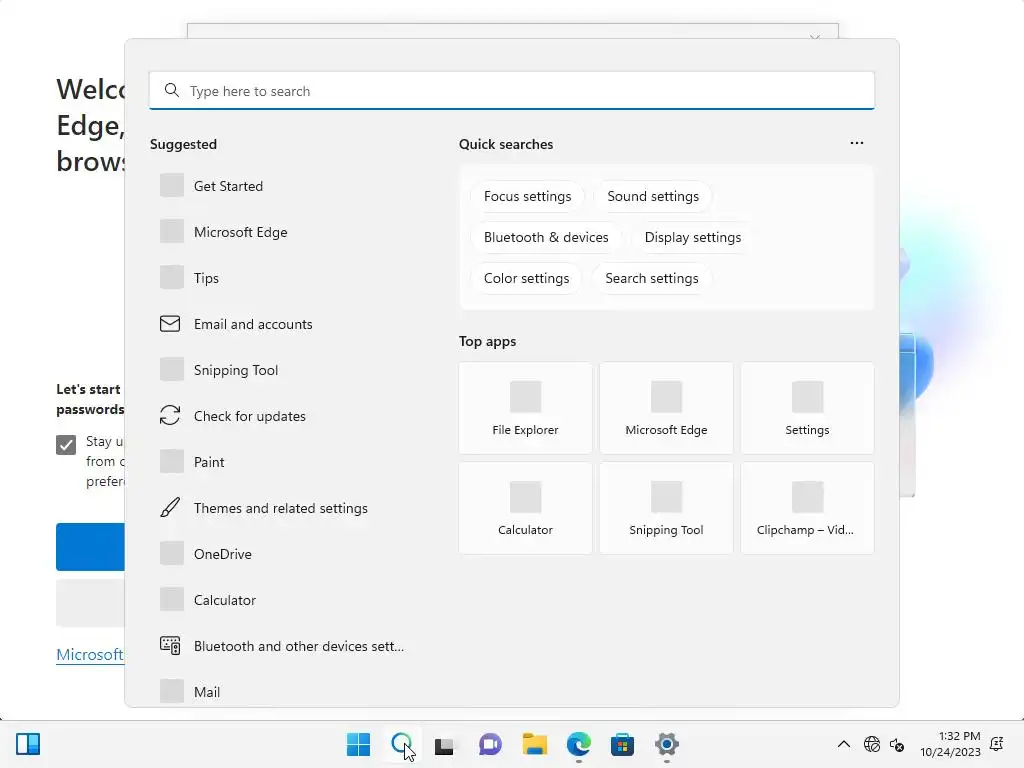Click the network status tray icon
This screenshot has height=768, width=1024.
(x=872, y=744)
